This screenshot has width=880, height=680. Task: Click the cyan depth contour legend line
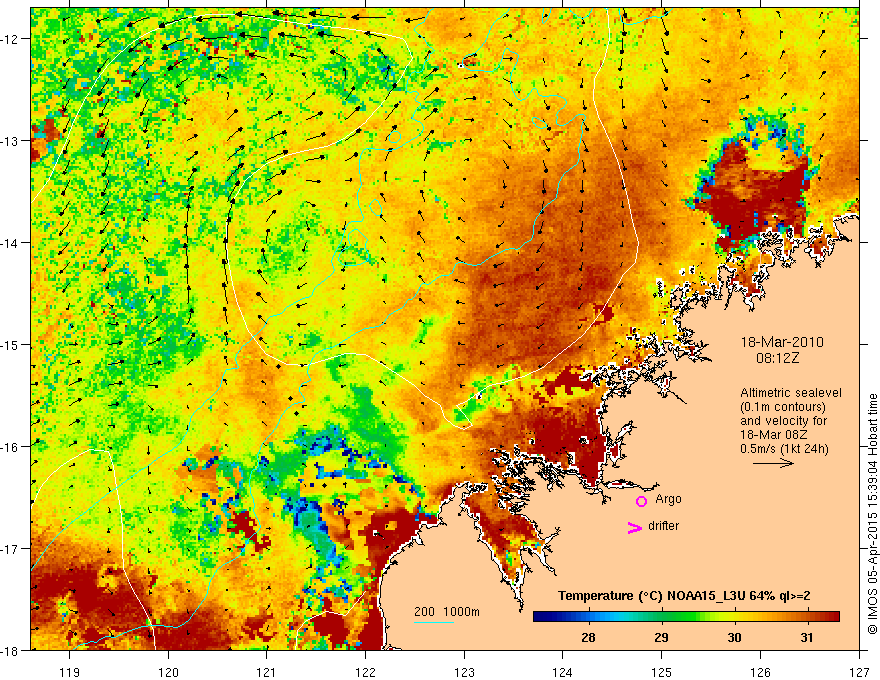click(434, 622)
